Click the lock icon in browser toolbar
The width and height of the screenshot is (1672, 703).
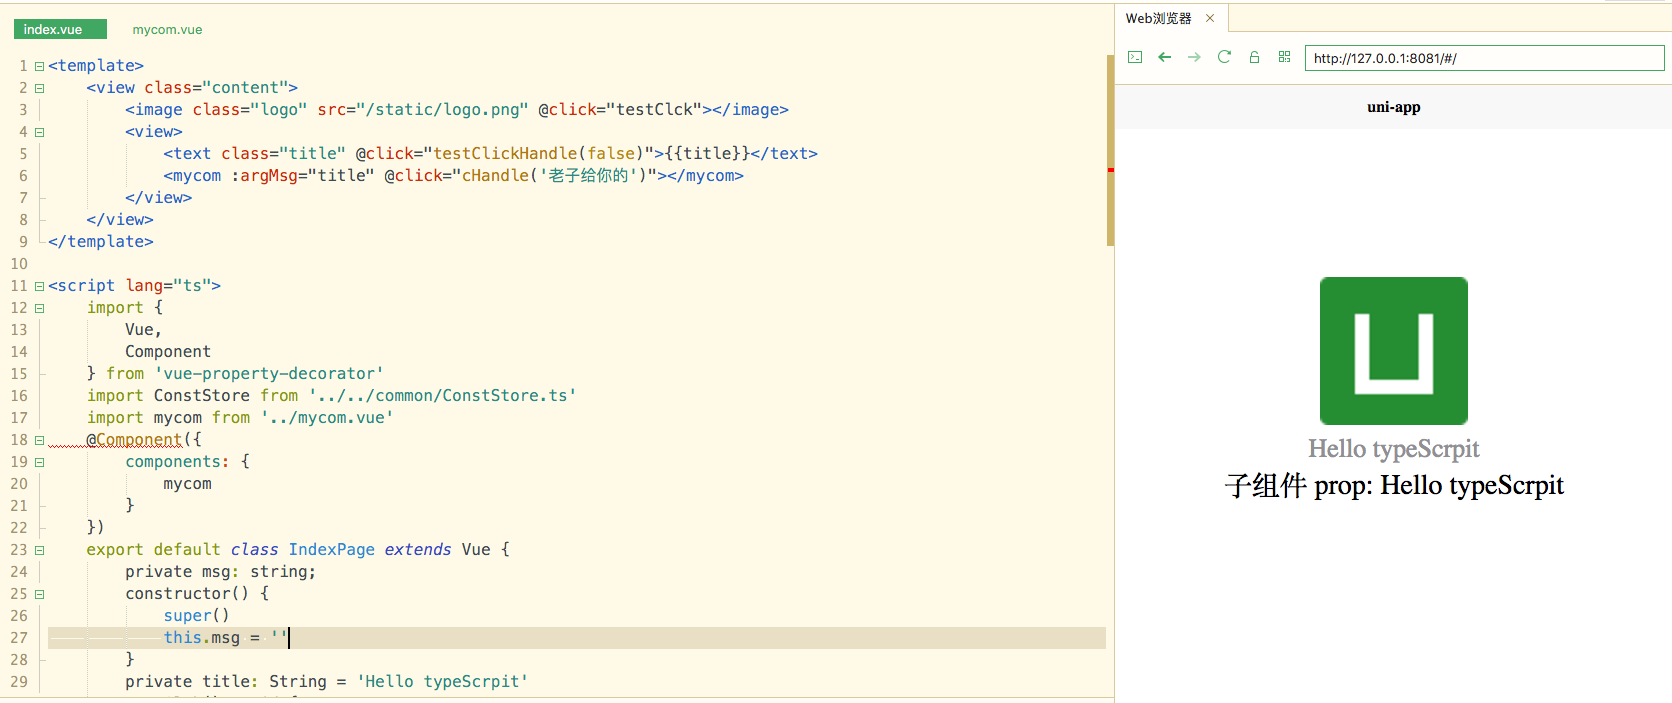coord(1254,57)
